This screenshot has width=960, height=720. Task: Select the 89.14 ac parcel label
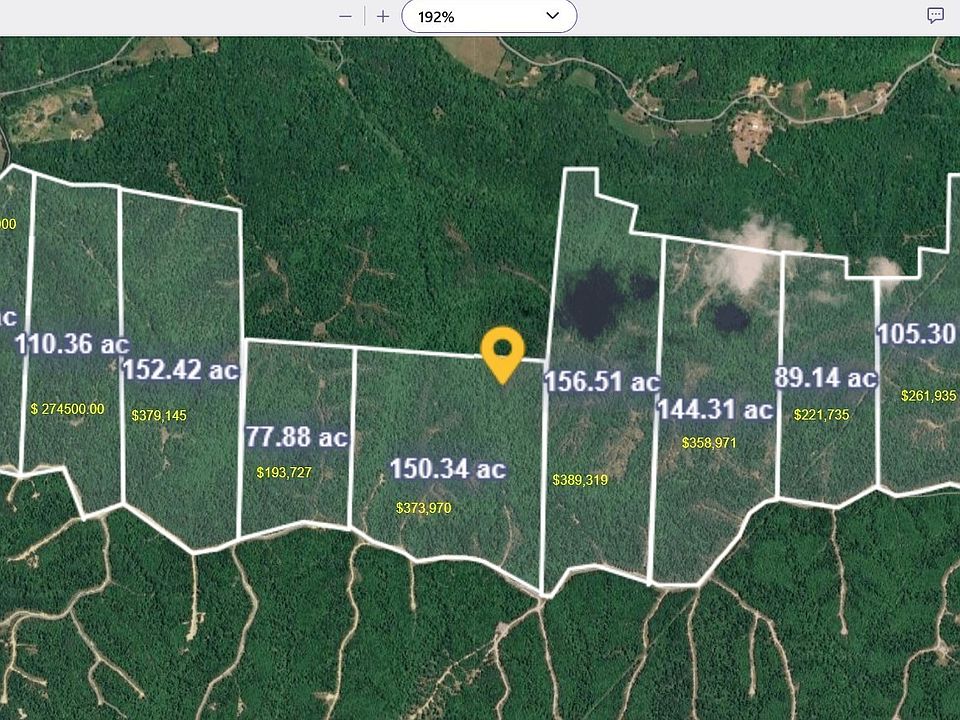826,377
